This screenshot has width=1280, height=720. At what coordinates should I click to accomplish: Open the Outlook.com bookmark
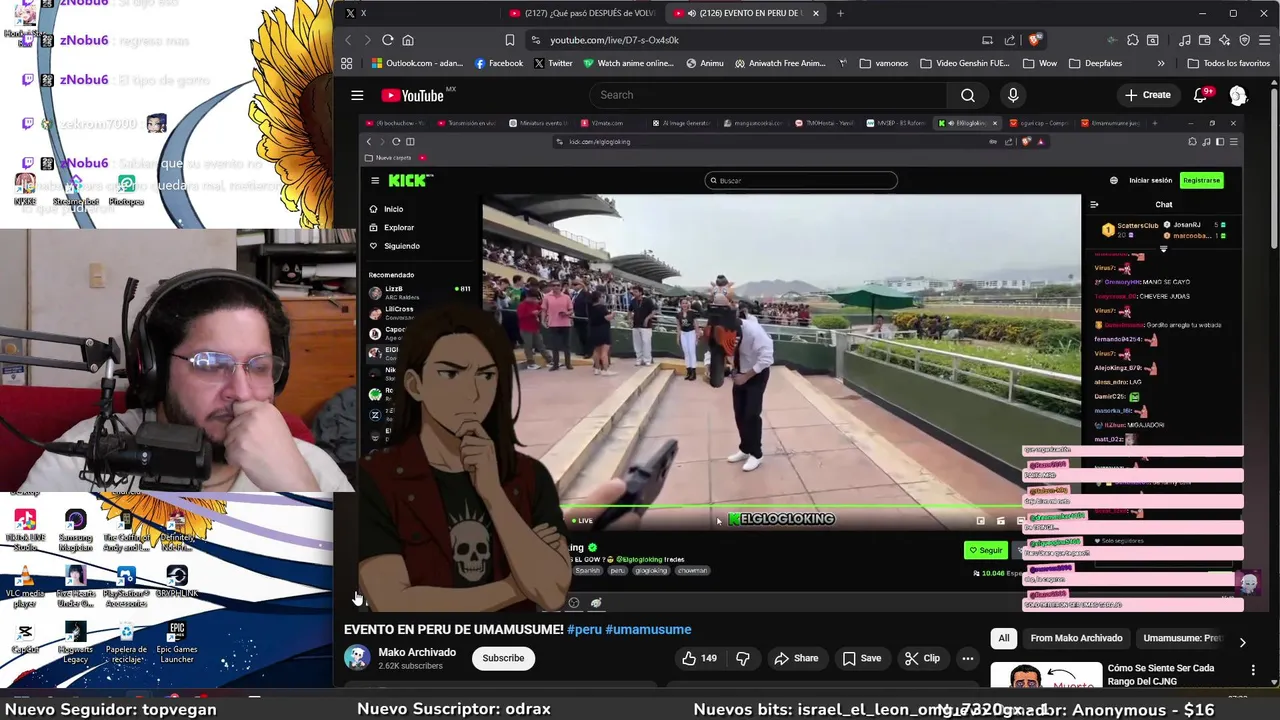(417, 63)
